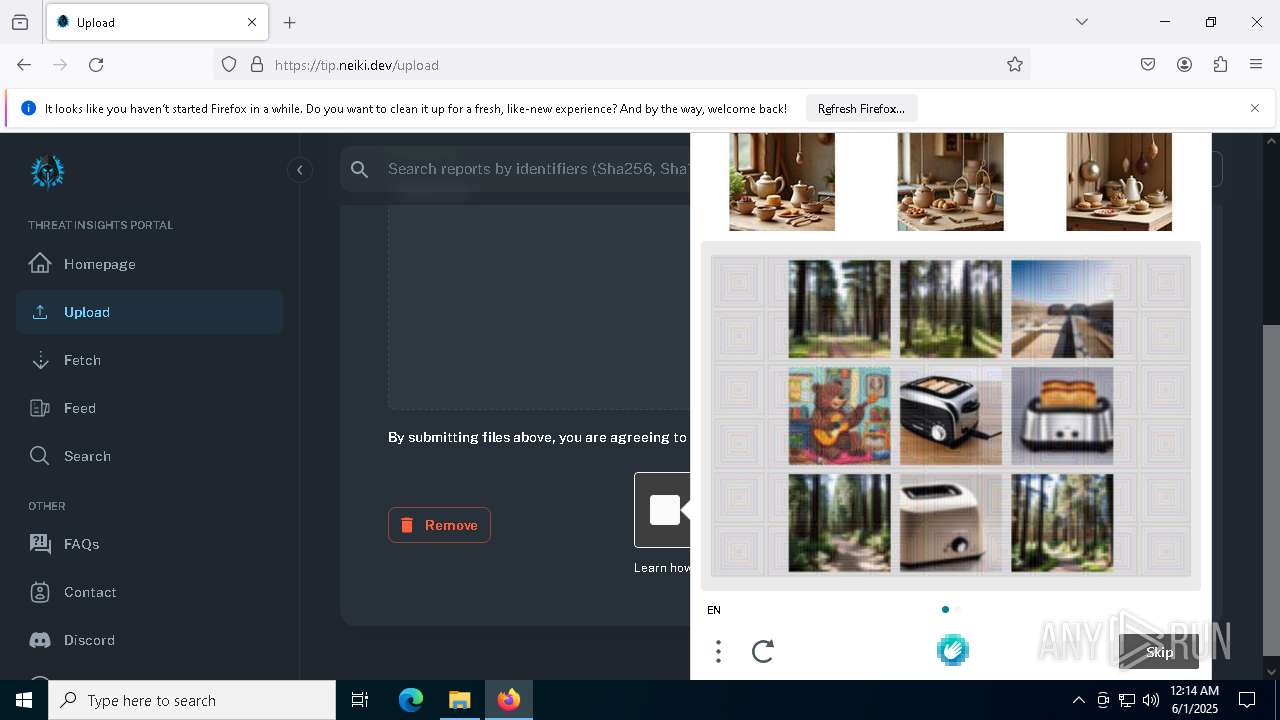Open the tracking protection shield icon
The image size is (1280, 720).
click(229, 65)
